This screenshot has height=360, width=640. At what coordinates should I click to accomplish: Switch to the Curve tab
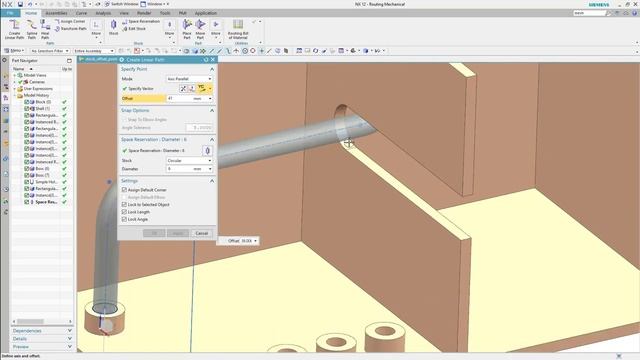point(81,13)
